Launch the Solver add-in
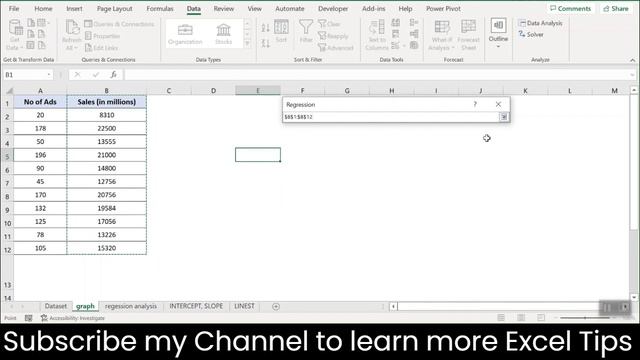This screenshot has height=360, width=640. point(531,35)
